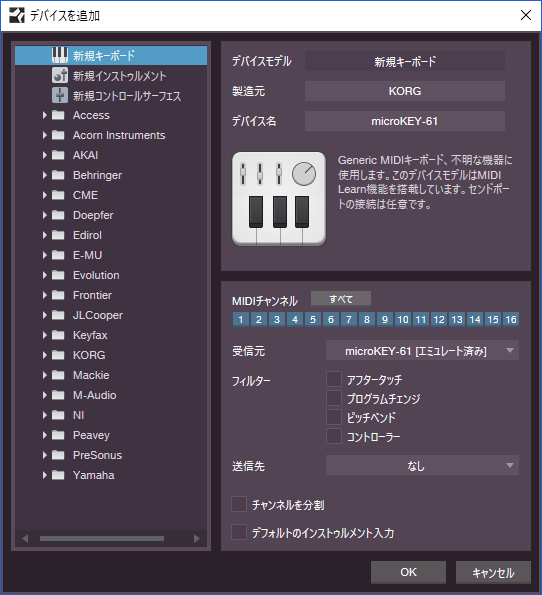Image resolution: width=542 pixels, height=595 pixels.
Task: Check デフォルトのインストゥルメント入力 option
Action: (239, 532)
